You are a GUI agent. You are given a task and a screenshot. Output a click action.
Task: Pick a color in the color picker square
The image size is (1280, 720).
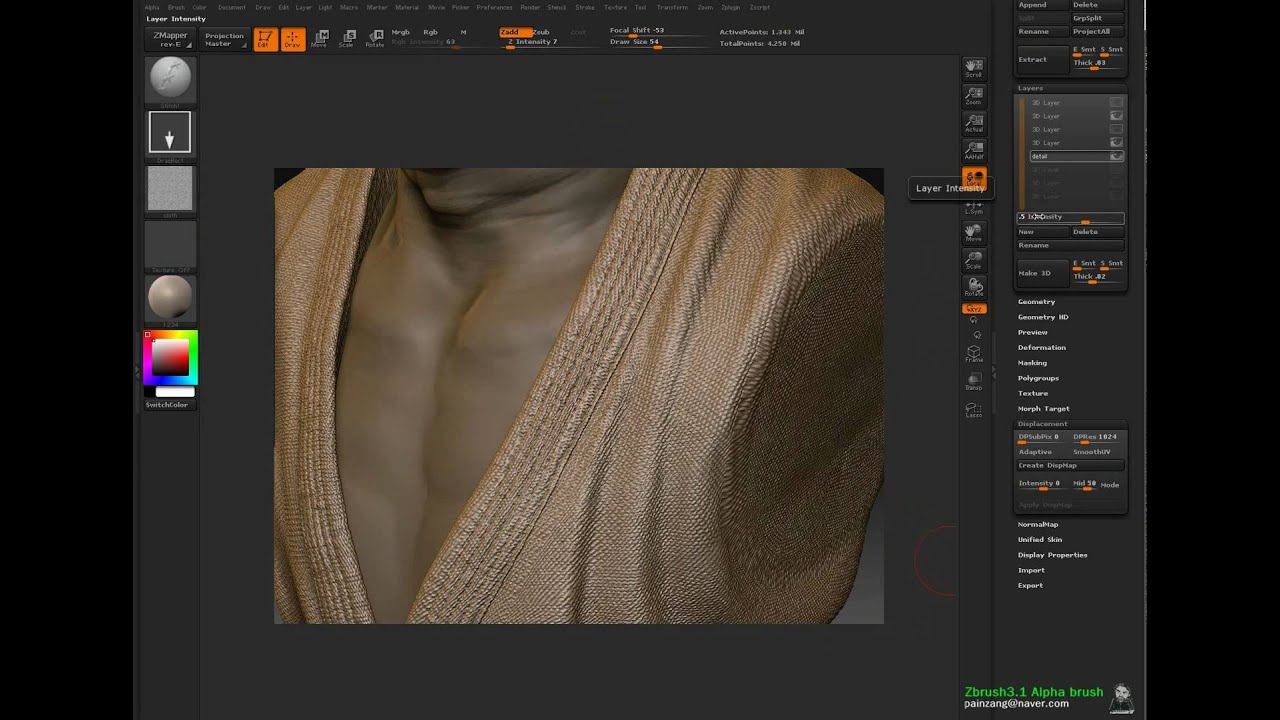pyautogui.click(x=170, y=357)
